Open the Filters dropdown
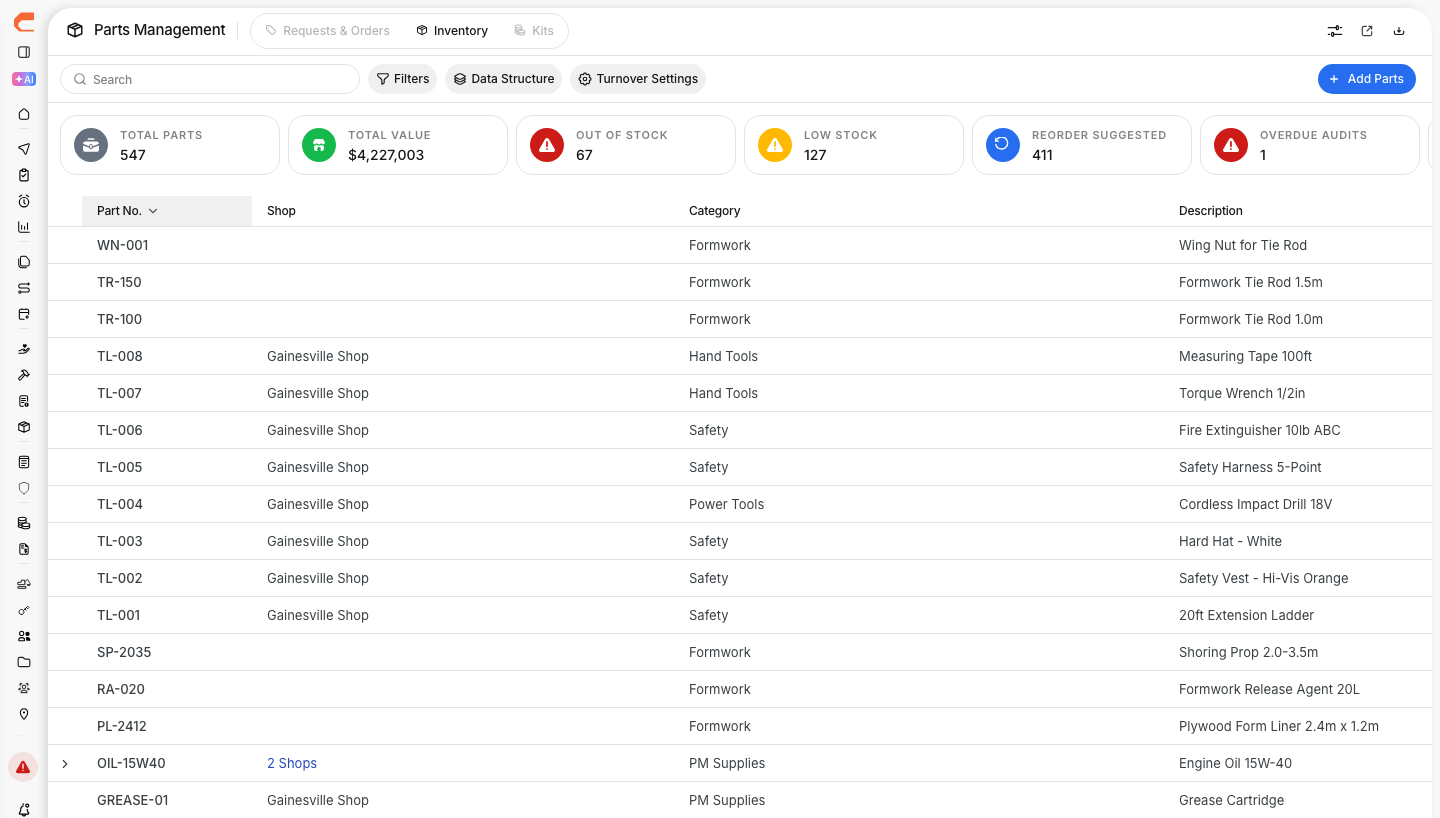1440x818 pixels. 403,79
